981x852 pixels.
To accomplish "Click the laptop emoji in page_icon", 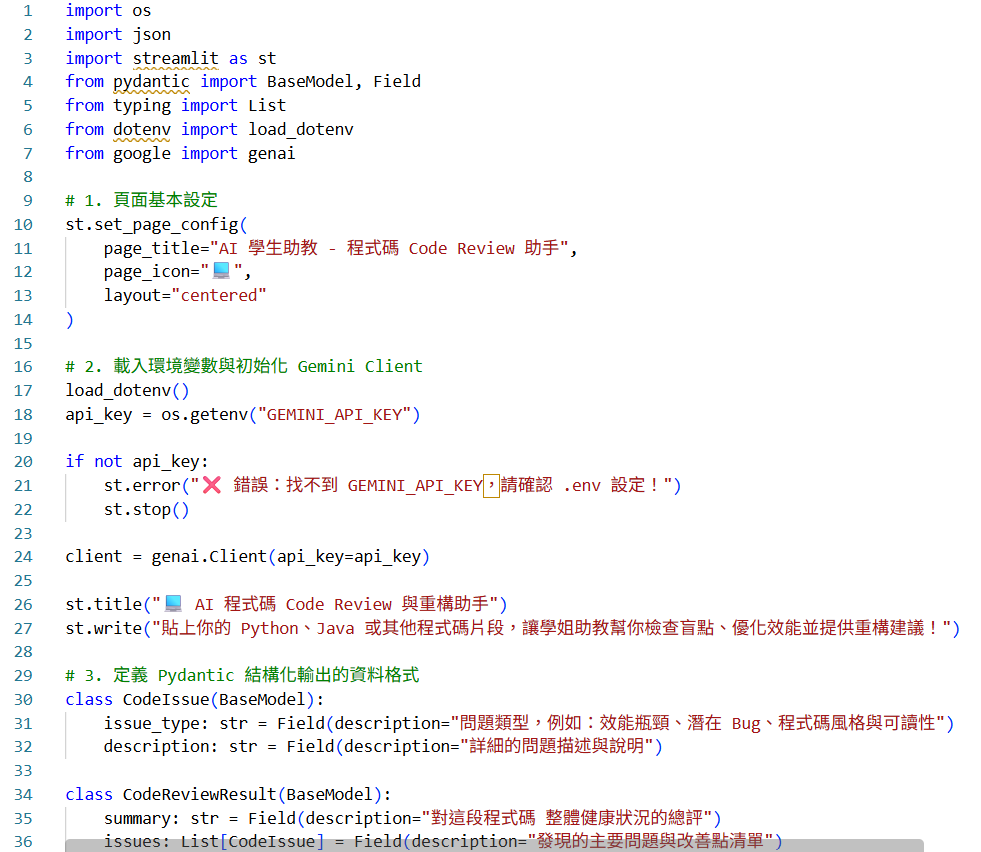I will (221, 271).
